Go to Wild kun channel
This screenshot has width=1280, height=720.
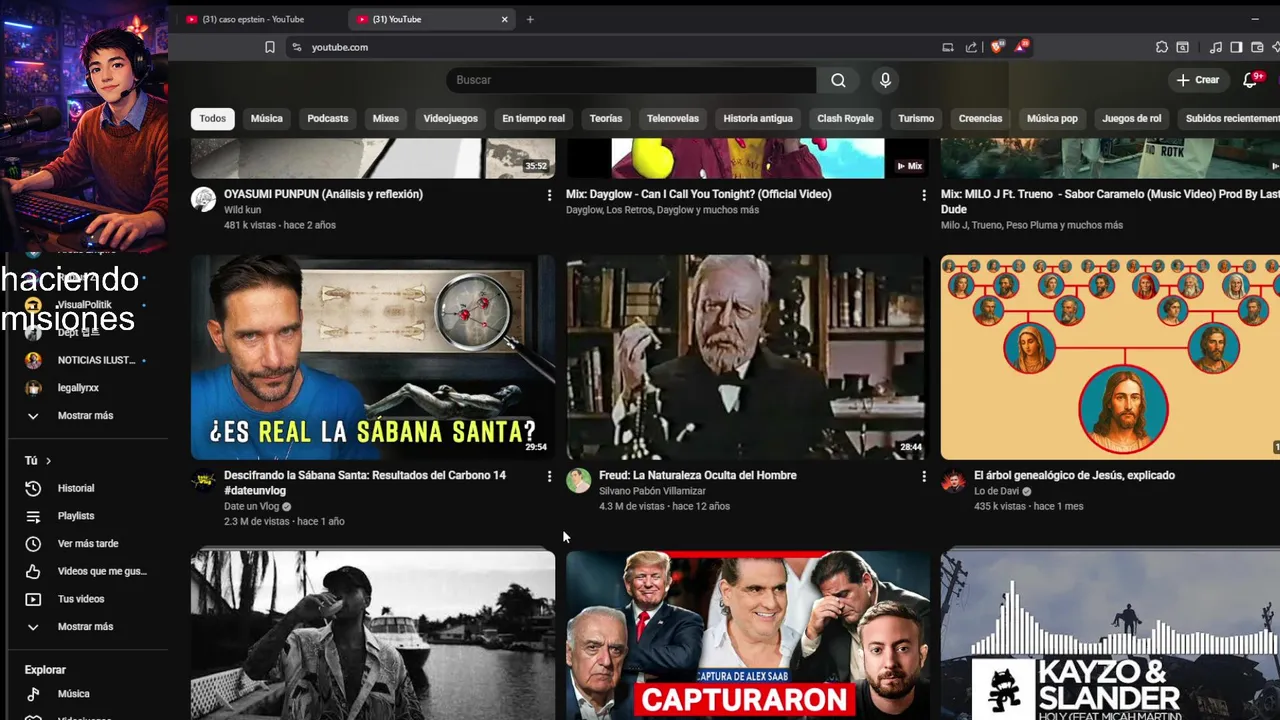(242, 210)
